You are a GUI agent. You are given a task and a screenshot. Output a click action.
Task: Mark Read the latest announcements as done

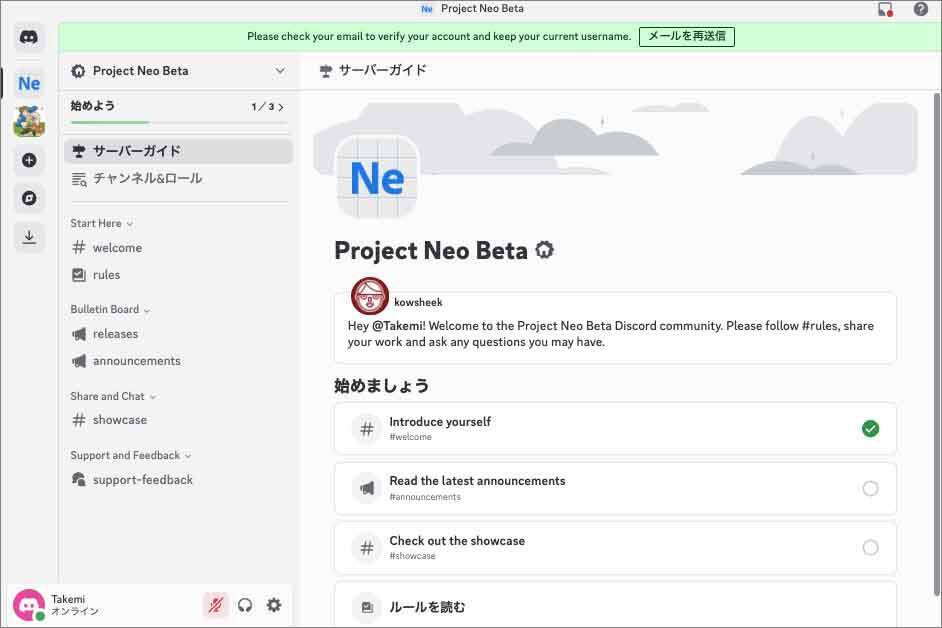point(870,488)
